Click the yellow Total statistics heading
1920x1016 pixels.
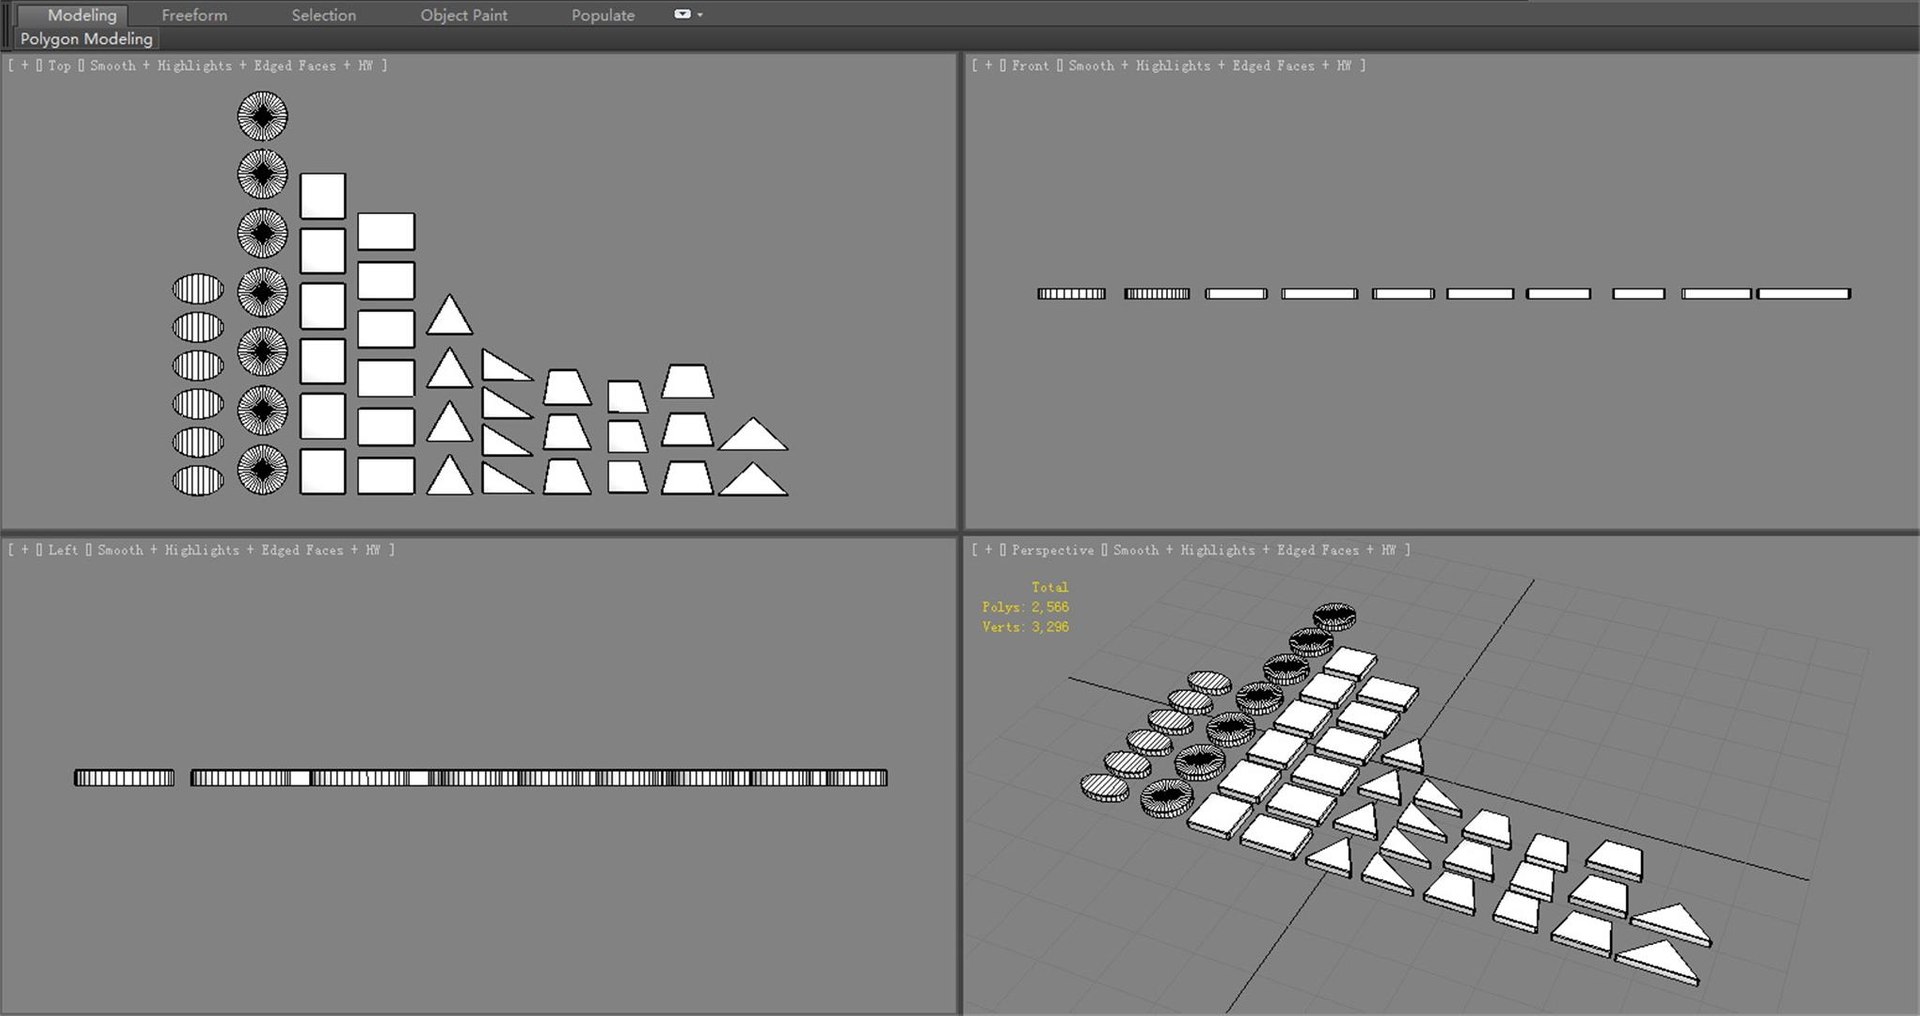(x=1050, y=587)
